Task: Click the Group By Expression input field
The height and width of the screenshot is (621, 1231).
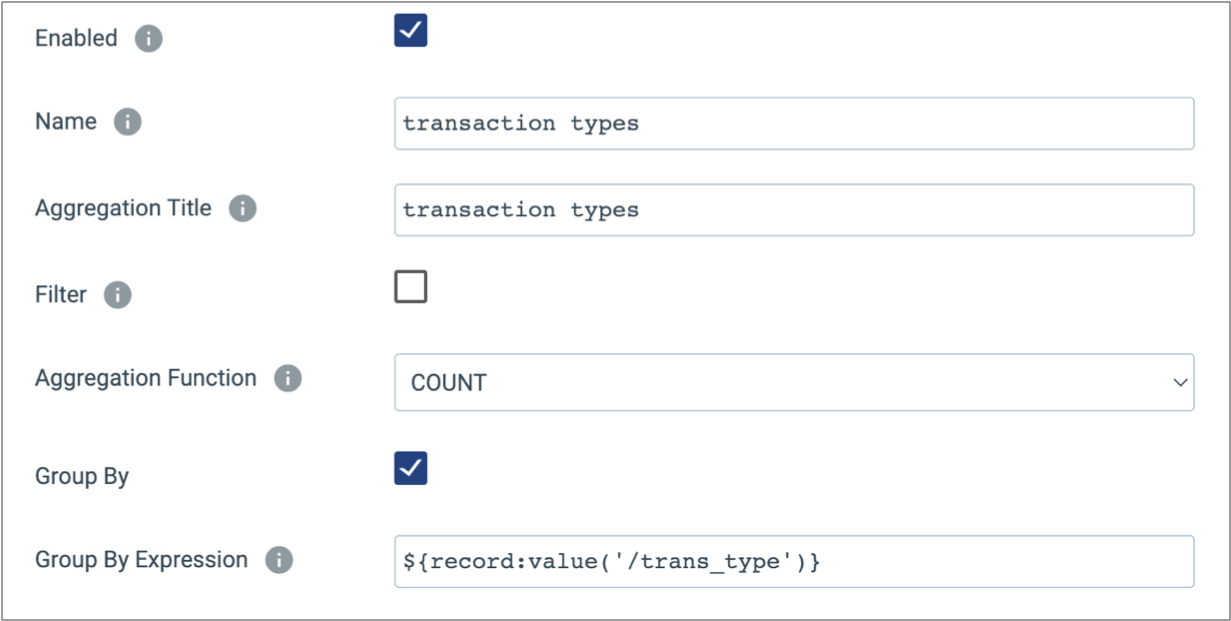Action: [794, 561]
